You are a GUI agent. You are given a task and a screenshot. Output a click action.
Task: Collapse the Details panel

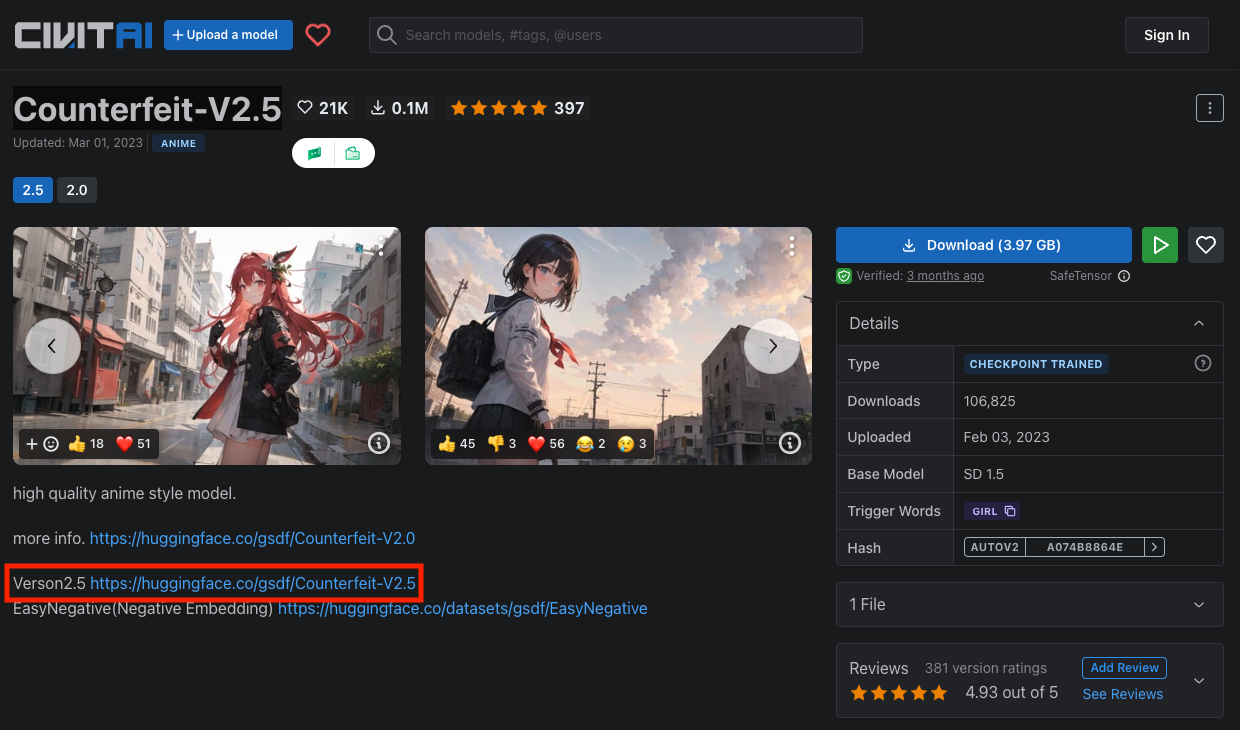point(1199,324)
